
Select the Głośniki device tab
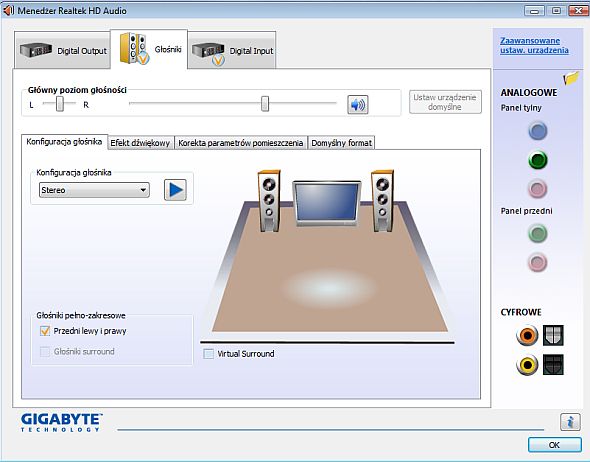click(x=149, y=49)
